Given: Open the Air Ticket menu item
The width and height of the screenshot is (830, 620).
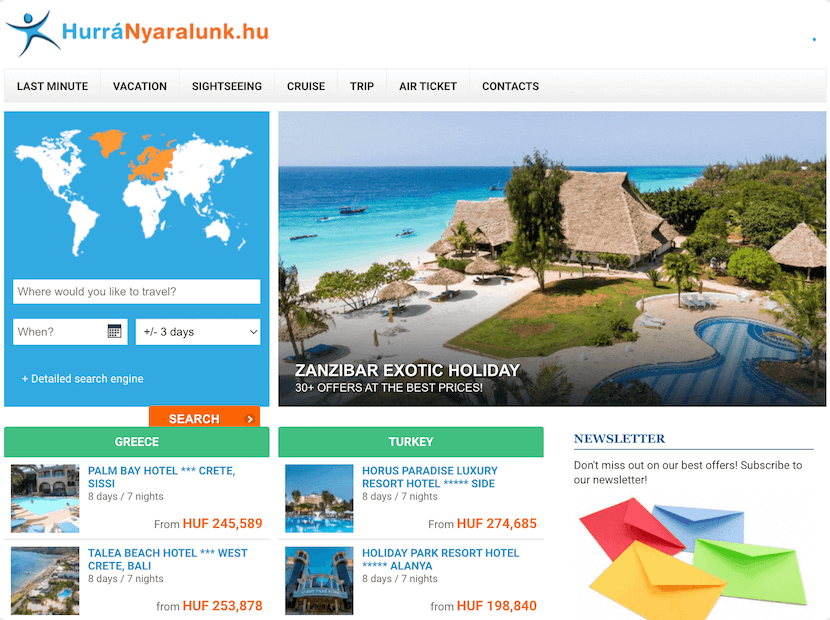Looking at the screenshot, I should point(428,86).
